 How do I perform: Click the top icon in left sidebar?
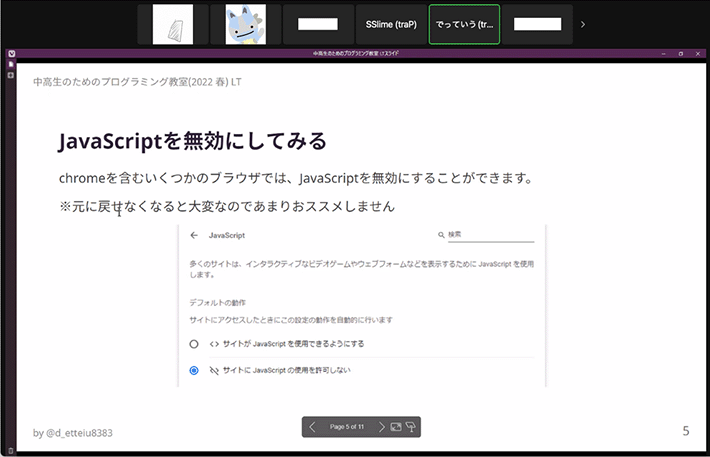[x=11, y=65]
